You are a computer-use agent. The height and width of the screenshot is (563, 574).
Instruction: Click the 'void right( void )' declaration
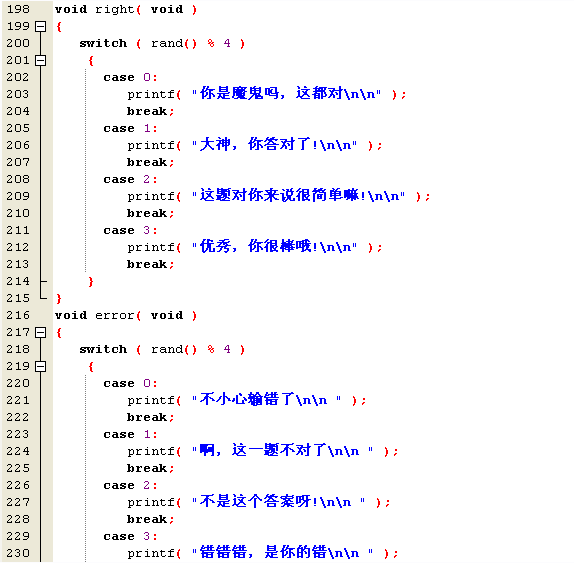[126, 10]
